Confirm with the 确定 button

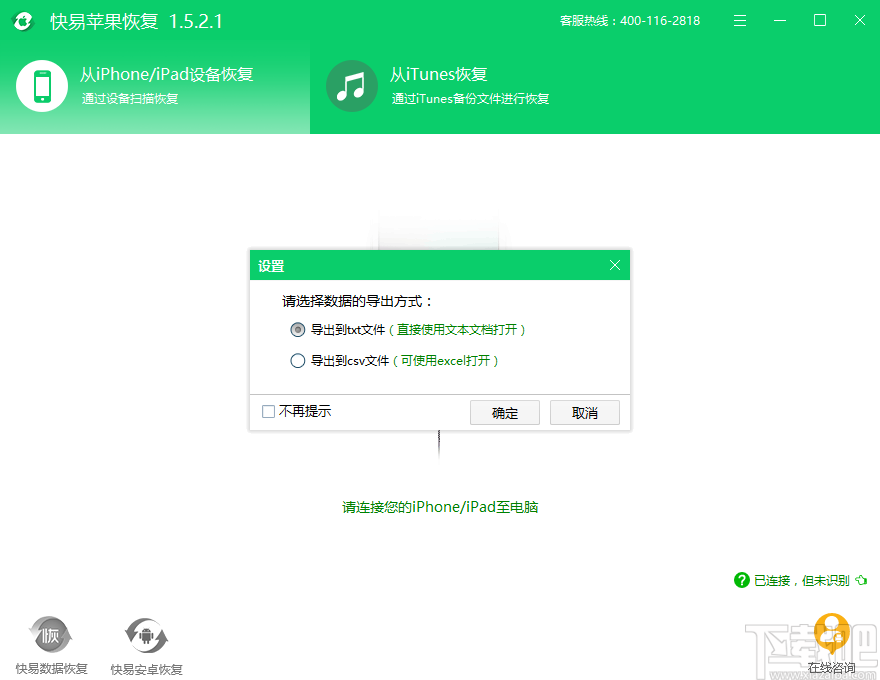[x=505, y=413]
